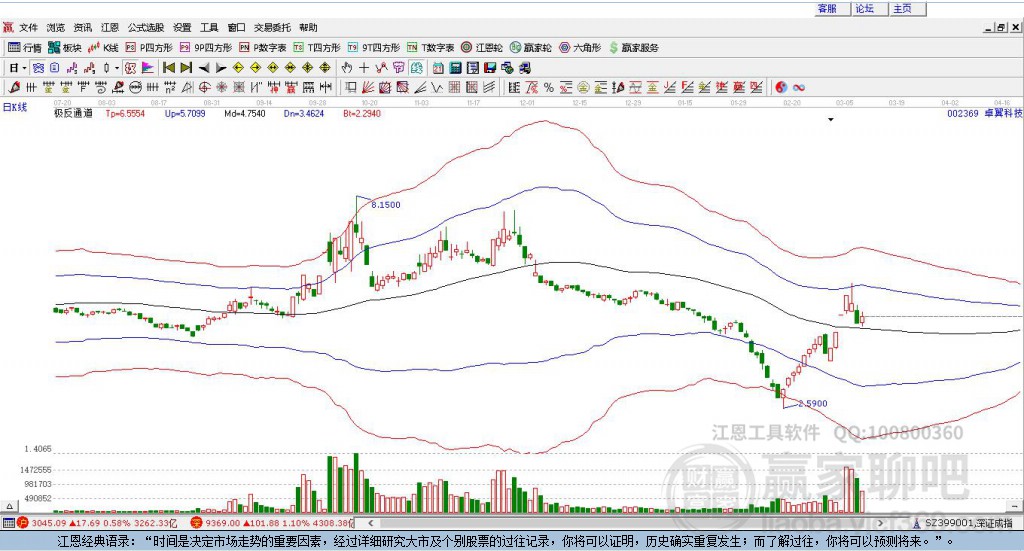
Task: Click the 主页 link
Action: click(x=903, y=8)
